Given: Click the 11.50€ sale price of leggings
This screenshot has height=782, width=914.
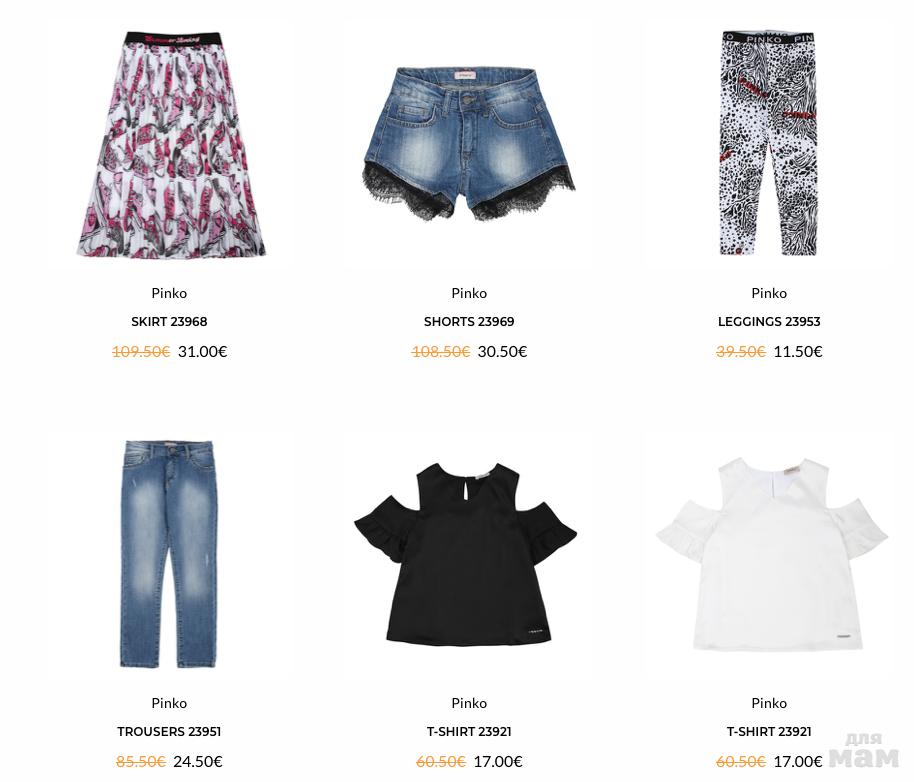Looking at the screenshot, I should point(797,351).
